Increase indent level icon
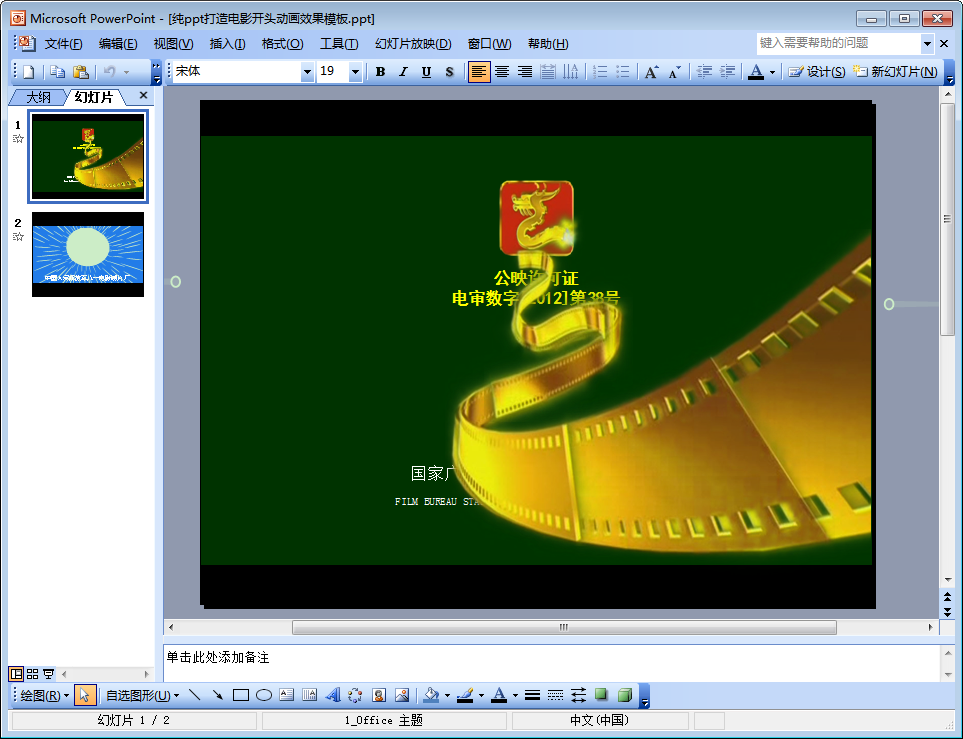 click(727, 72)
